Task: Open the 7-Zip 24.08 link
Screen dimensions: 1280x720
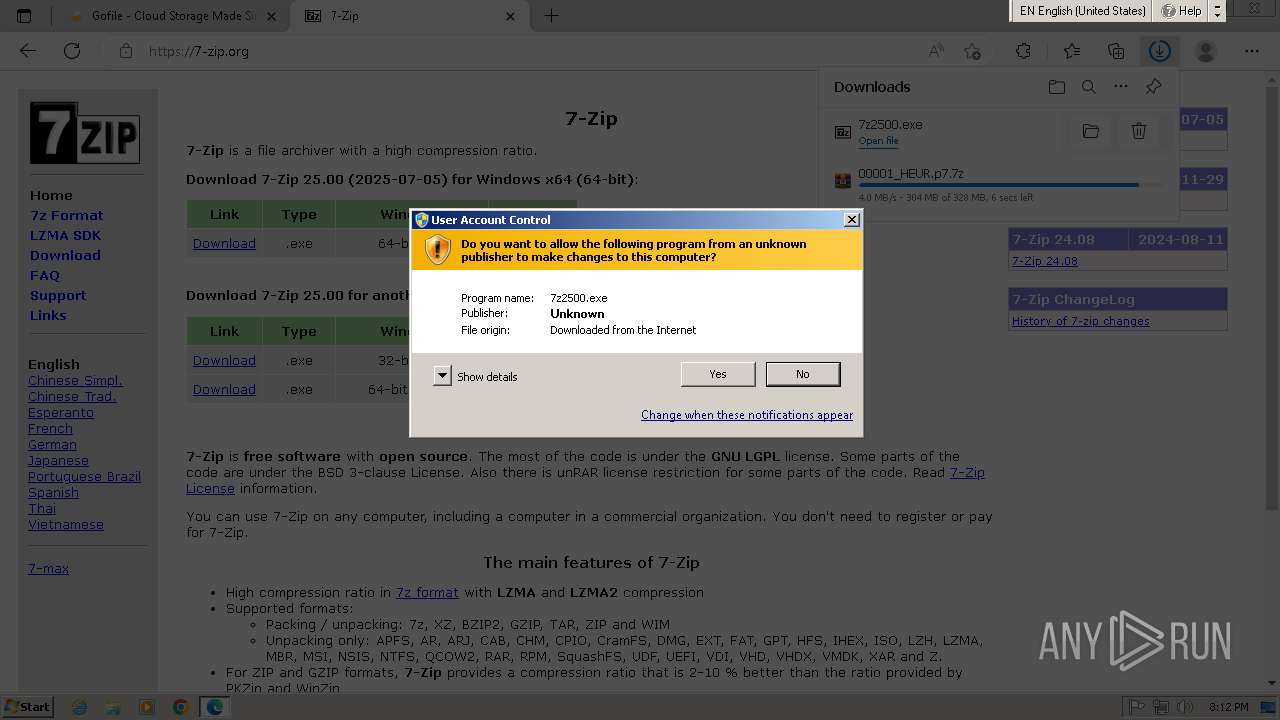Action: click(x=1045, y=261)
